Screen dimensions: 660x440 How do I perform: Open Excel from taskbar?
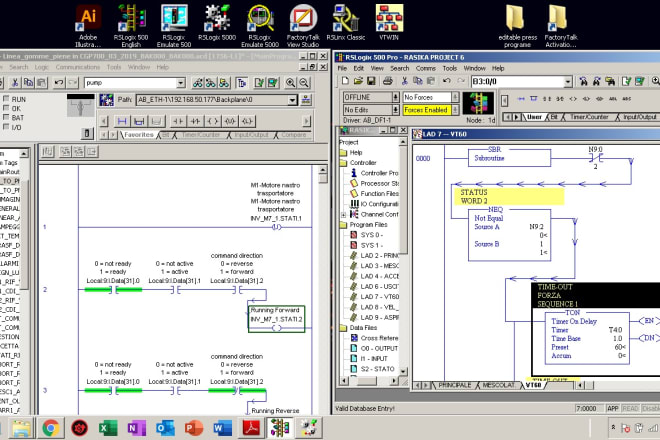pyautogui.click(x=108, y=429)
